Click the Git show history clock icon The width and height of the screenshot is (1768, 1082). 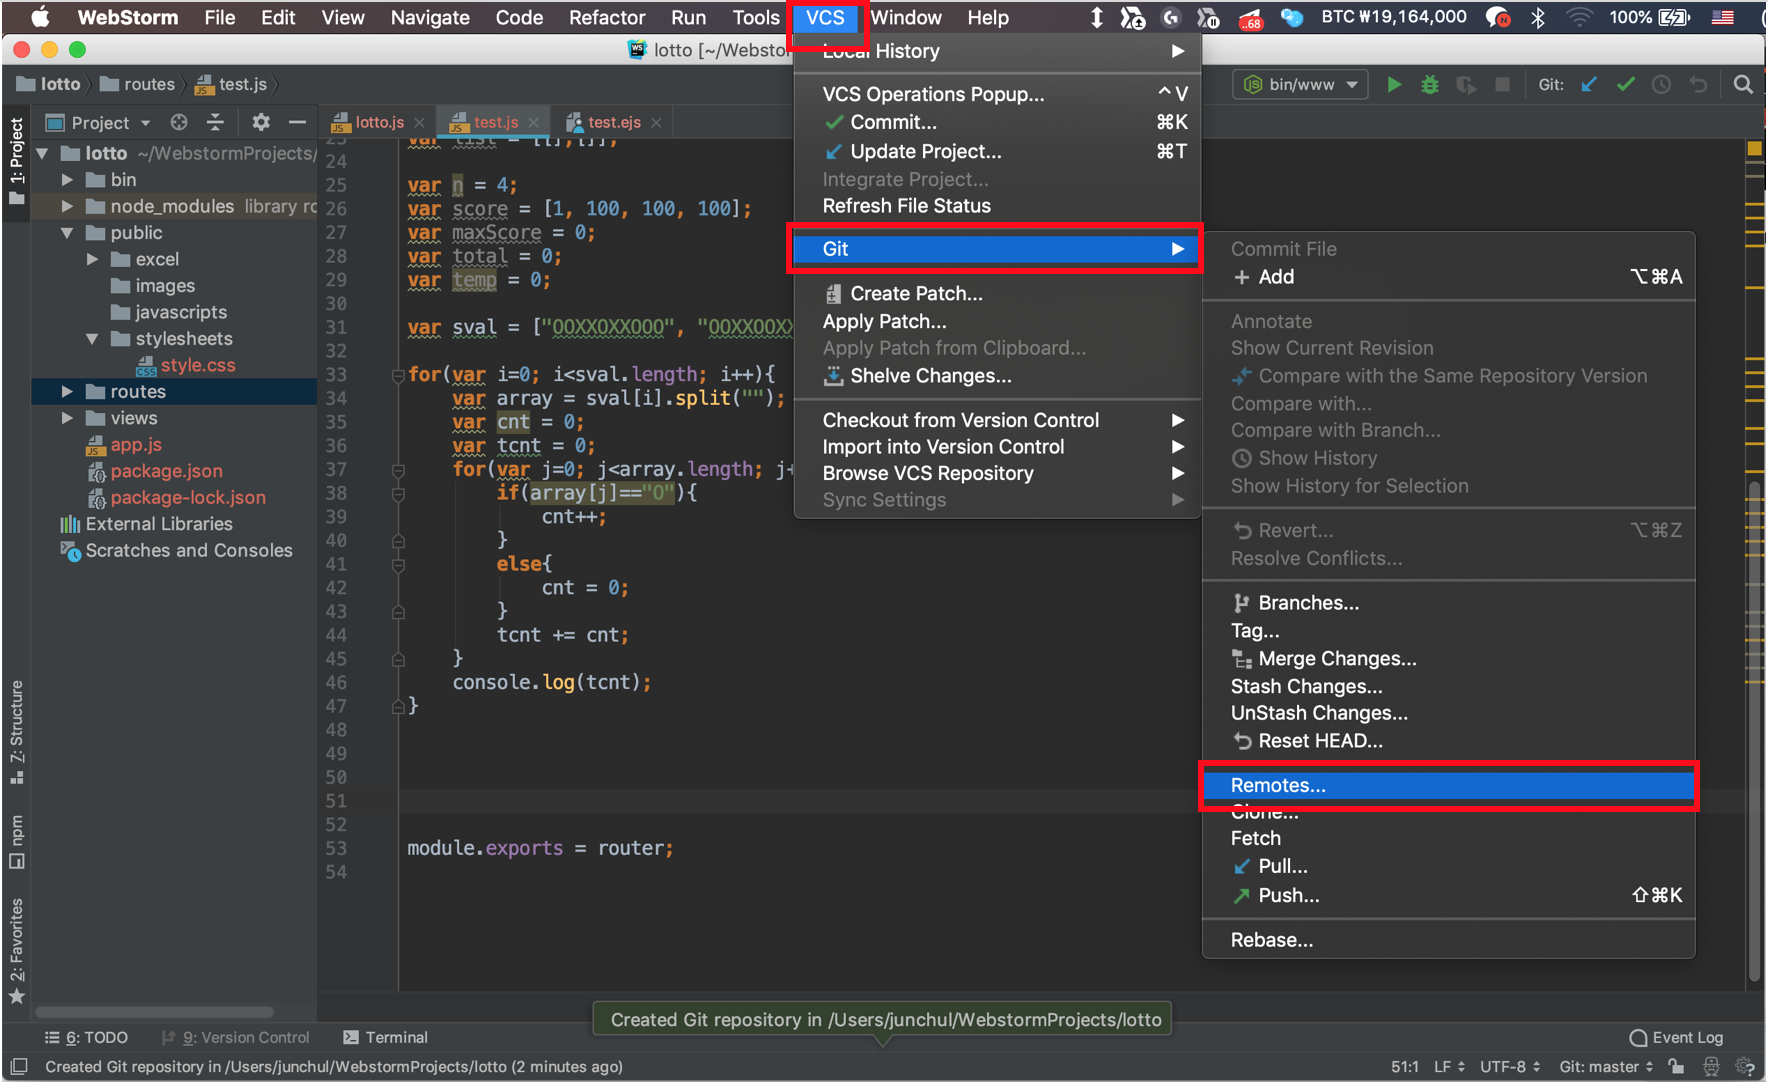click(x=1662, y=85)
